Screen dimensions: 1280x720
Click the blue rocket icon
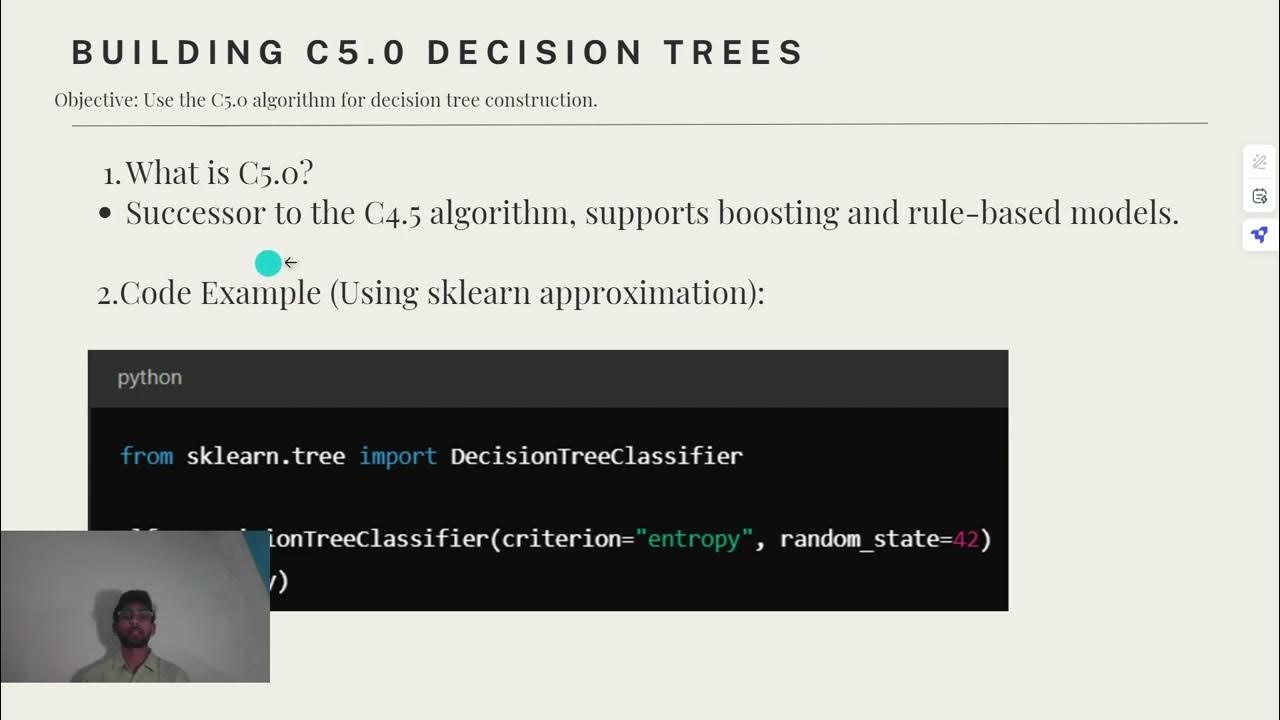pos(1259,234)
